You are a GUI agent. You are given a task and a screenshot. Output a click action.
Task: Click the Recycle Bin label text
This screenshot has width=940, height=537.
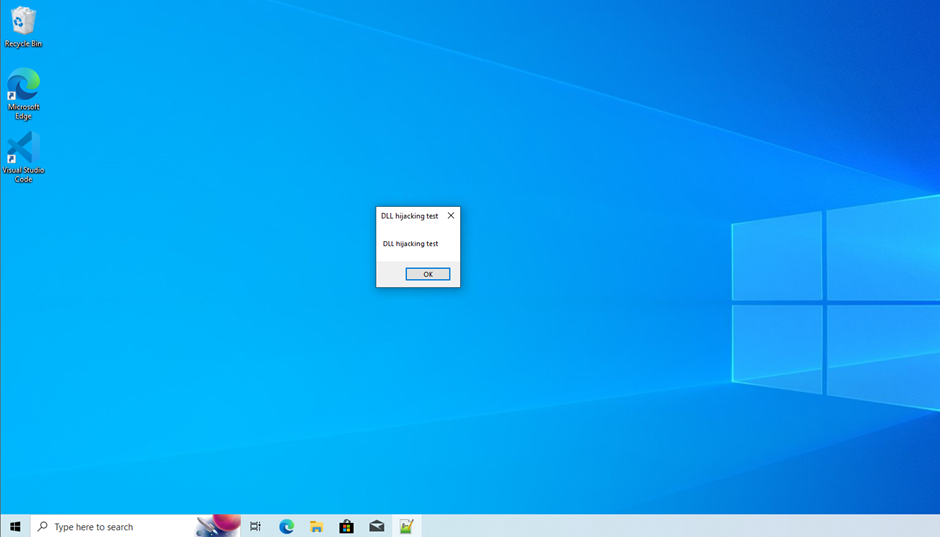pyautogui.click(x=23, y=44)
